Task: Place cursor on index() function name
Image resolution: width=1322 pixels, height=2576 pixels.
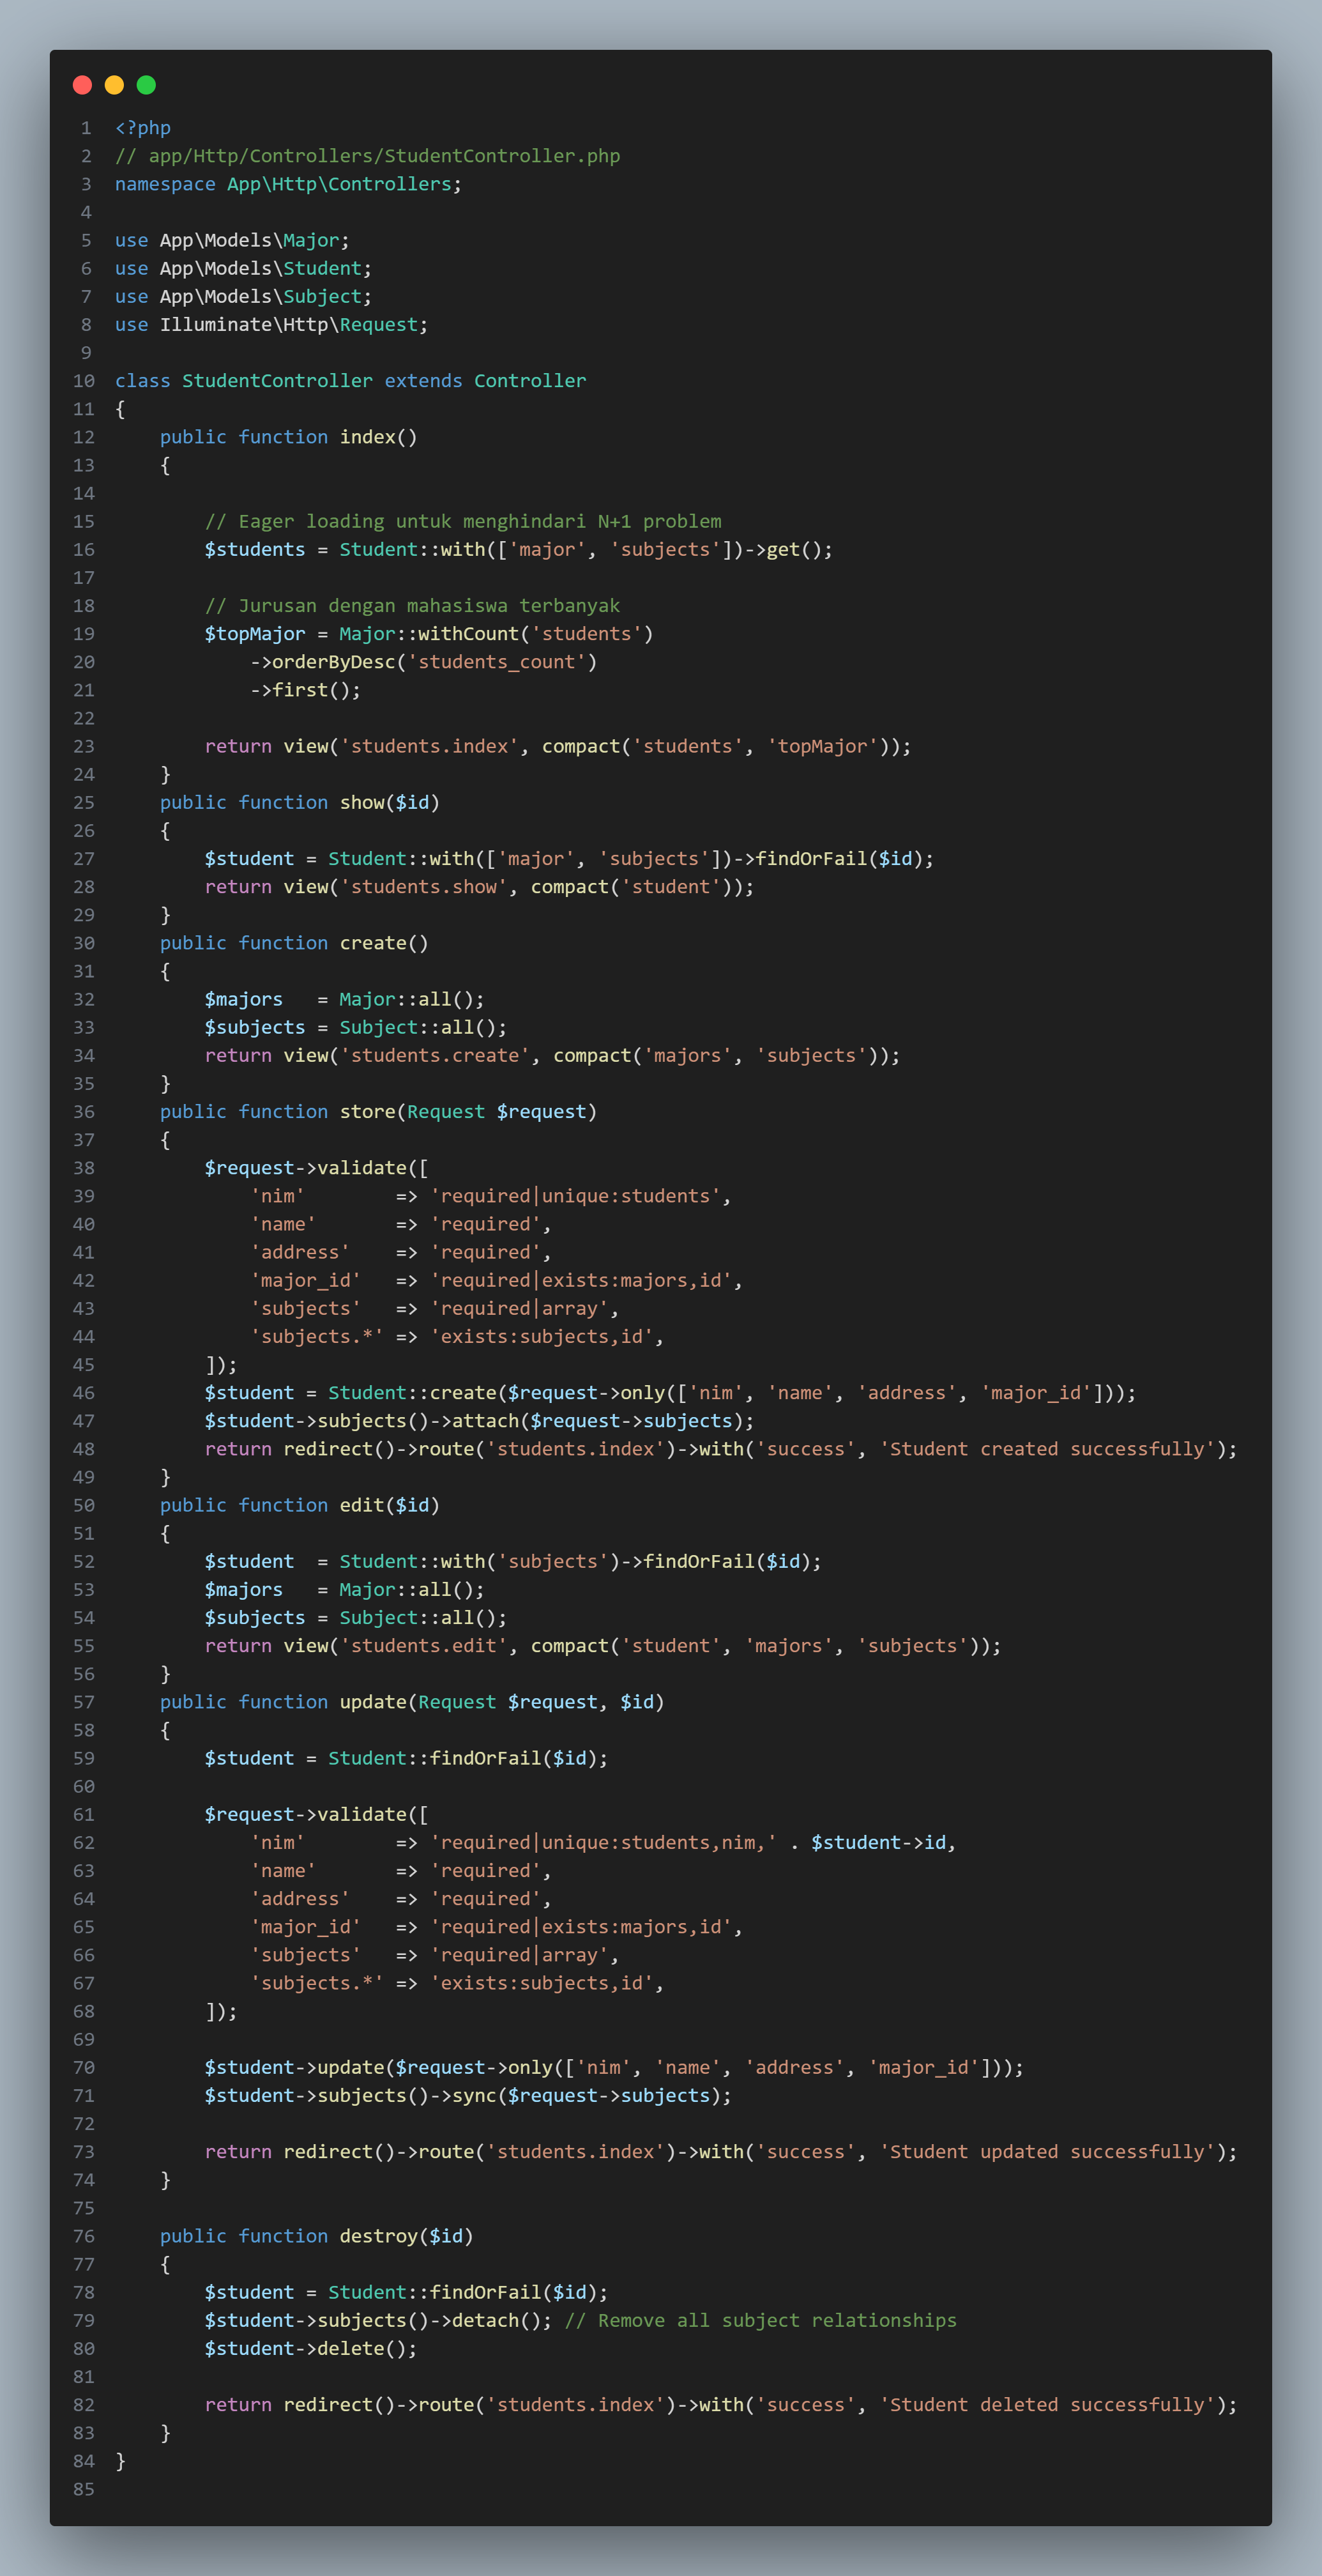Action: 367,437
